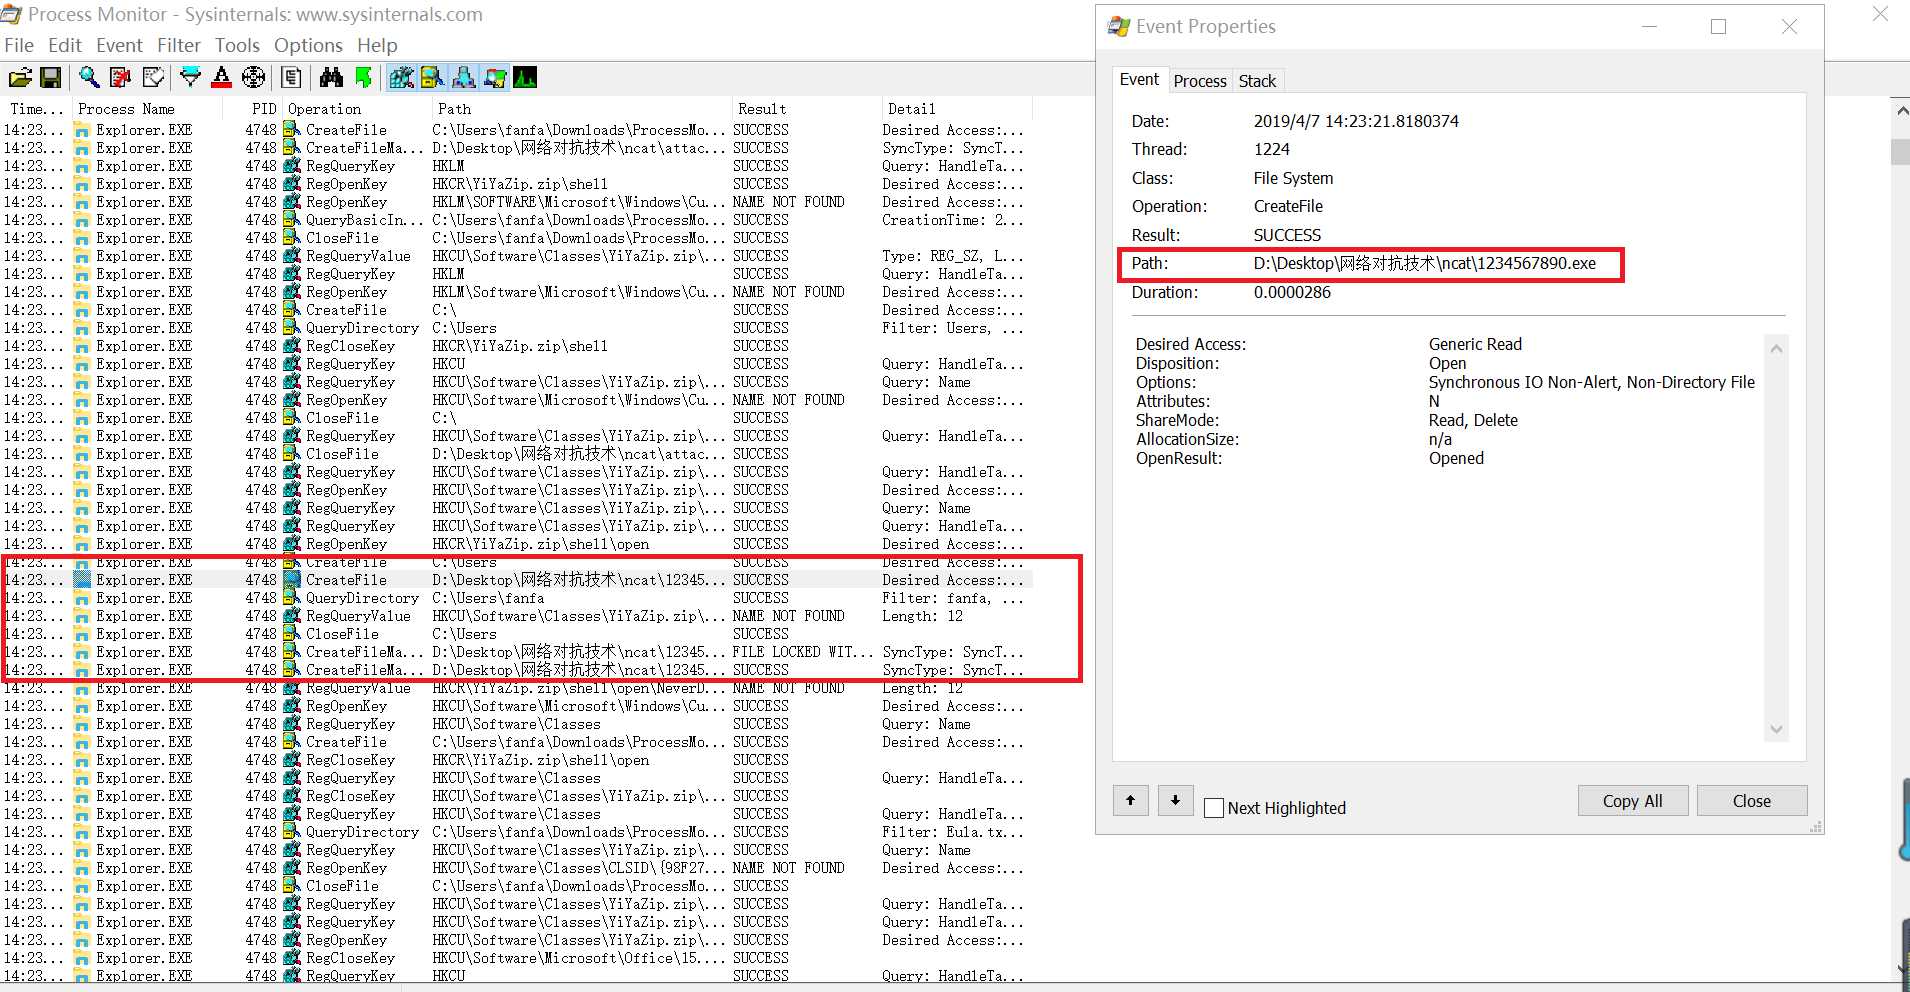Click the green Jump To Object icon
Image resolution: width=1910 pixels, height=992 pixels.
pyautogui.click(x=364, y=77)
